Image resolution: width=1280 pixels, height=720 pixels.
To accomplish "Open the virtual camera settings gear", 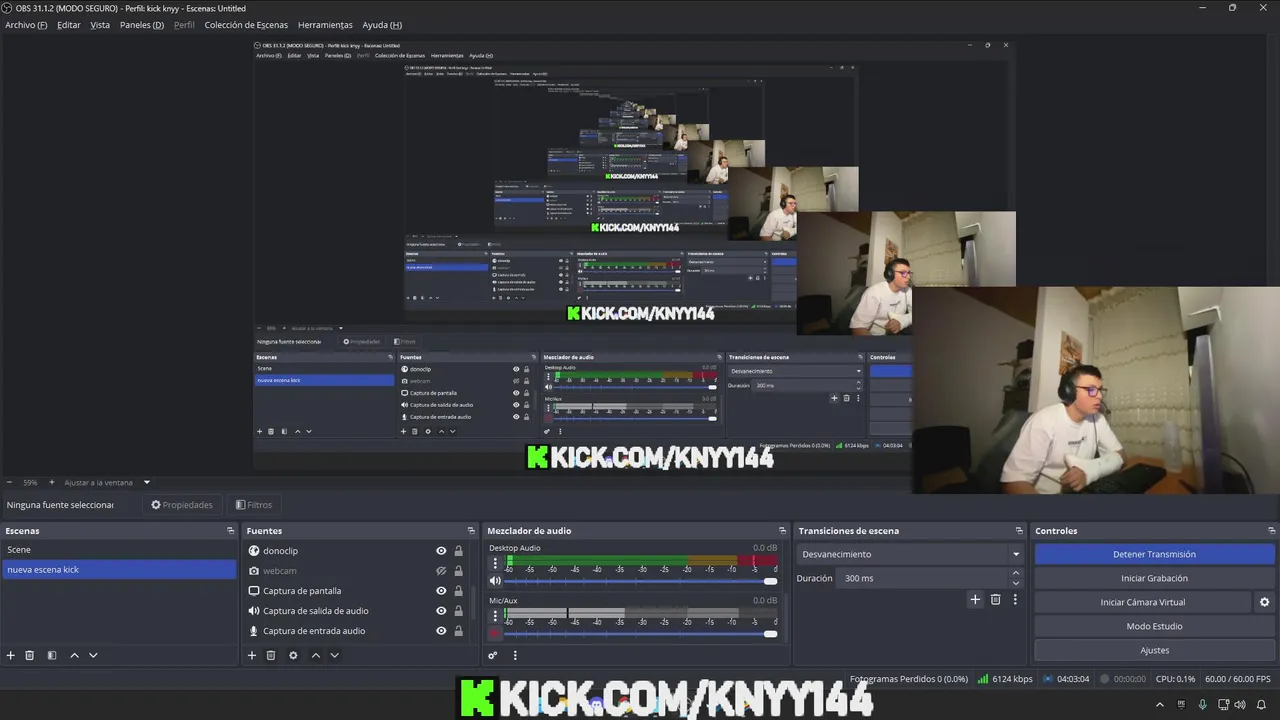I will pos(1264,602).
